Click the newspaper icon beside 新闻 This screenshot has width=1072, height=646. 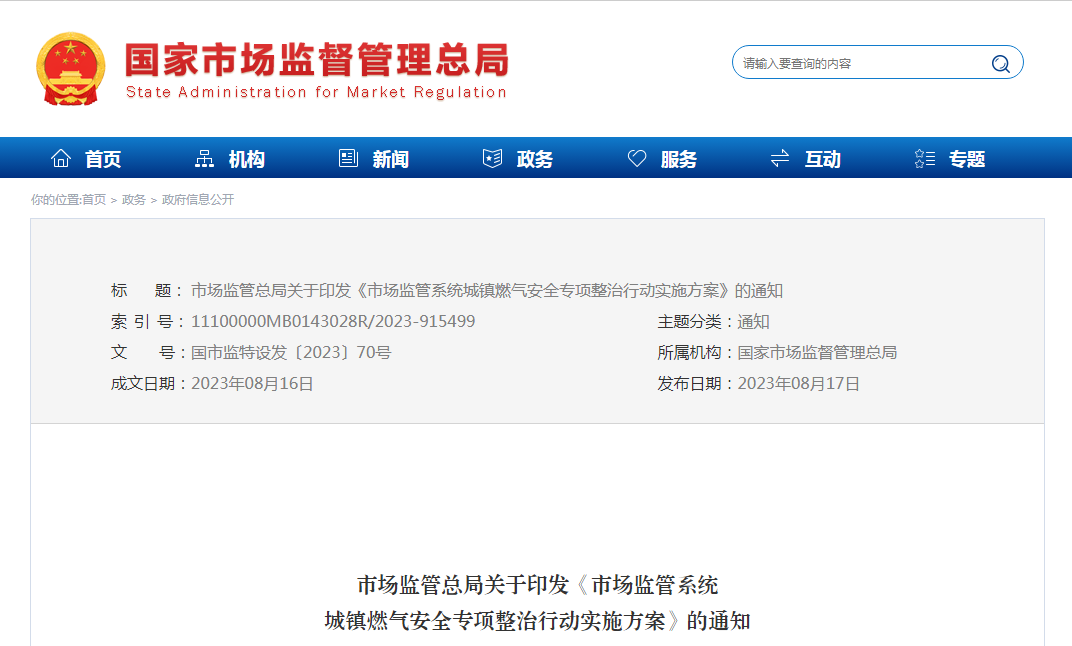pos(348,159)
